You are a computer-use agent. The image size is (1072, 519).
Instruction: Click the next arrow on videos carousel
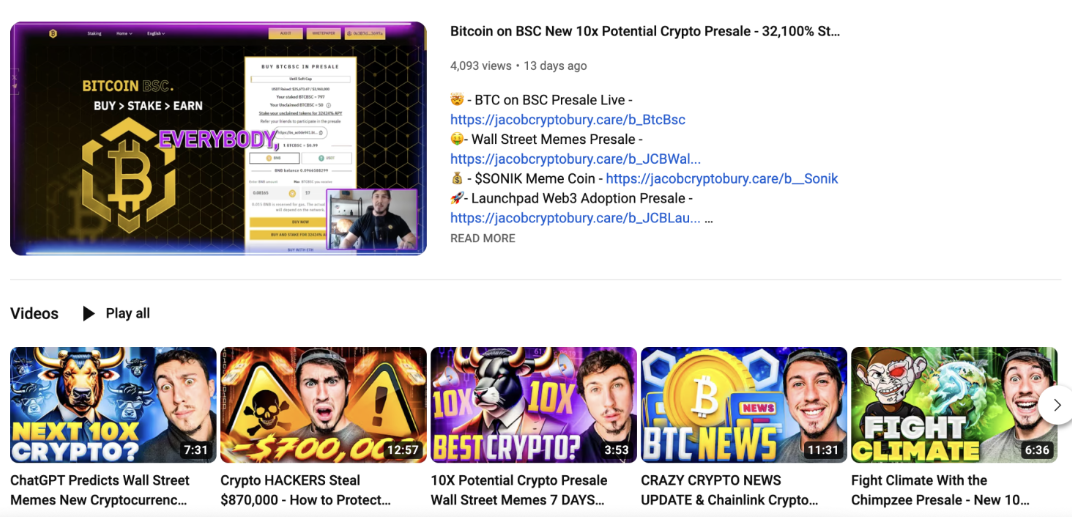(x=1056, y=405)
